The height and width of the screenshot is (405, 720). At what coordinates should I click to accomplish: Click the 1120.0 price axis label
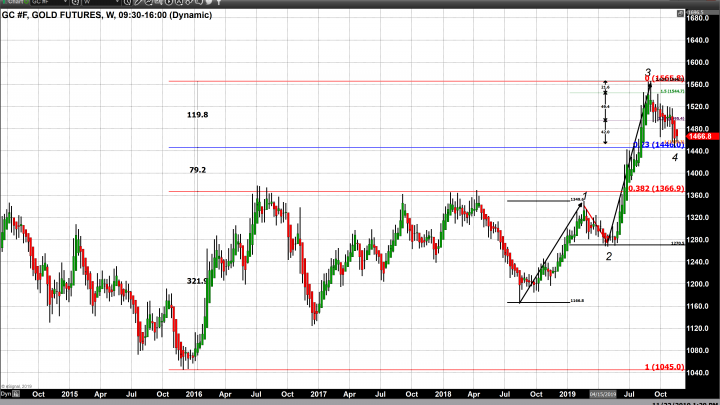coord(698,328)
